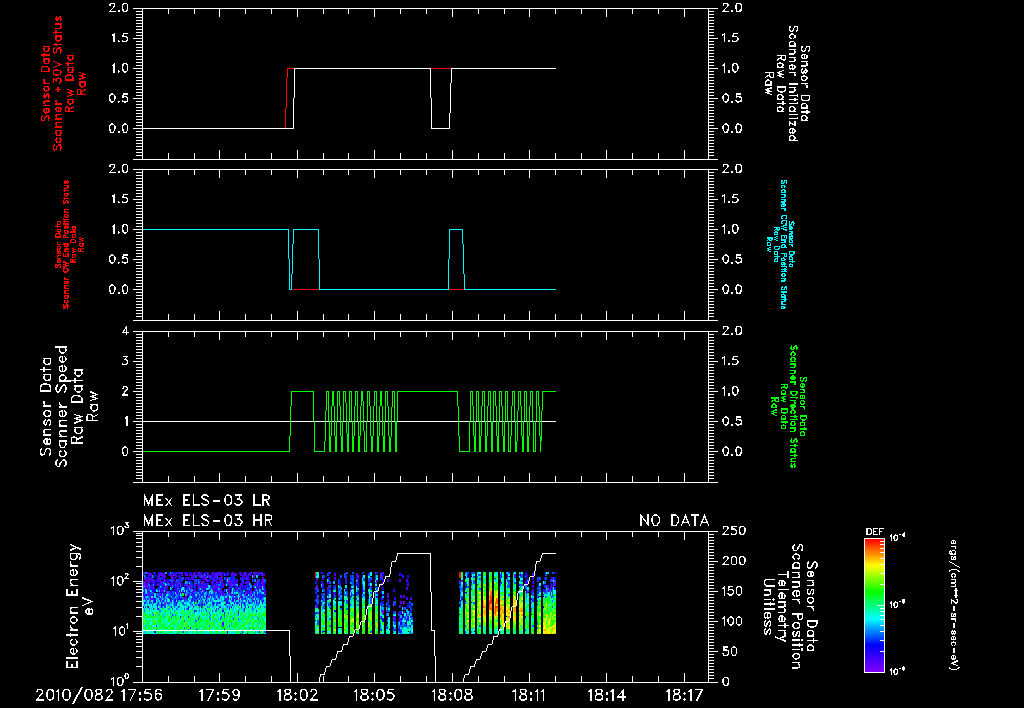Screen dimensions: 1024x708
Task: Click the "18:17" time axis label
Action: click(x=684, y=695)
